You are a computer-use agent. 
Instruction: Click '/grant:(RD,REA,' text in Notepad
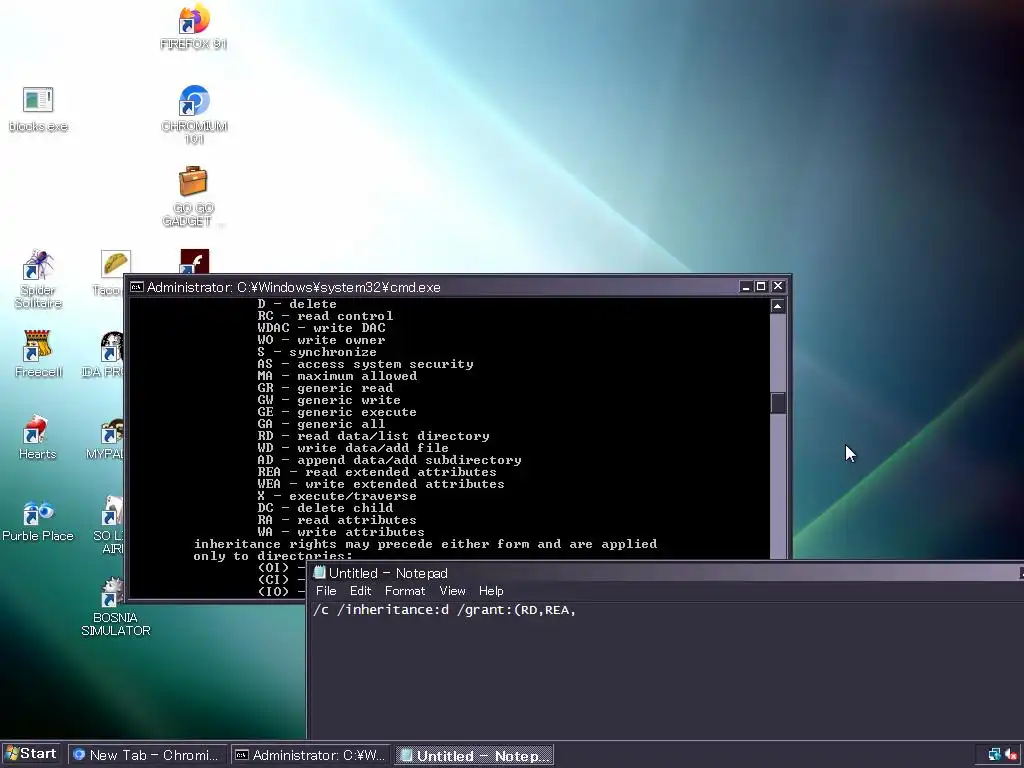(516, 610)
